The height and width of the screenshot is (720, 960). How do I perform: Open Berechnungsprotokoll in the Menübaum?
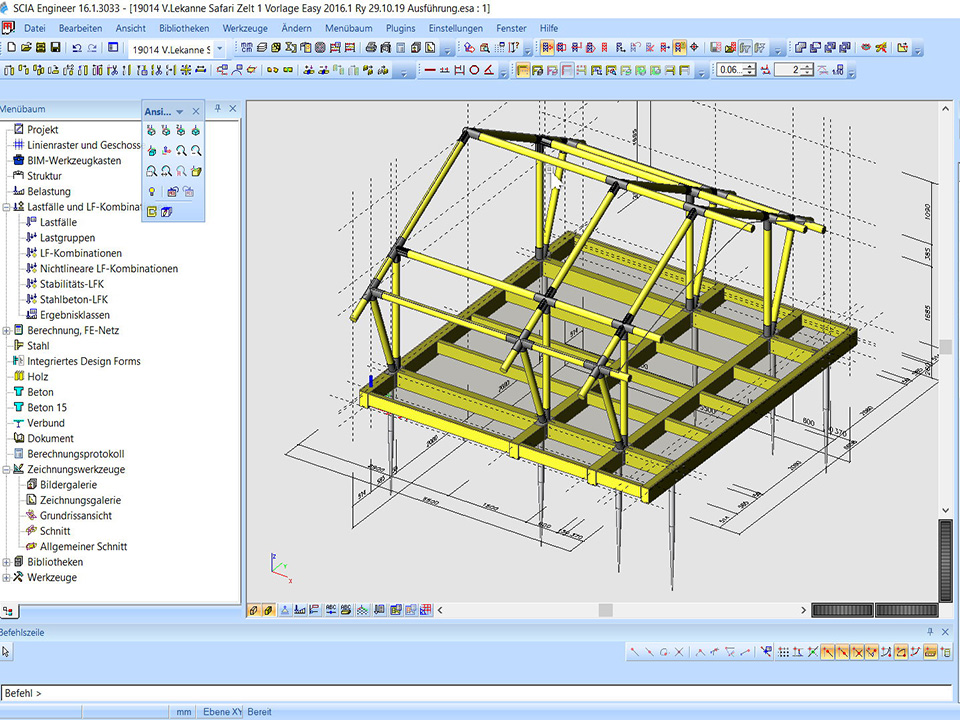[75, 454]
